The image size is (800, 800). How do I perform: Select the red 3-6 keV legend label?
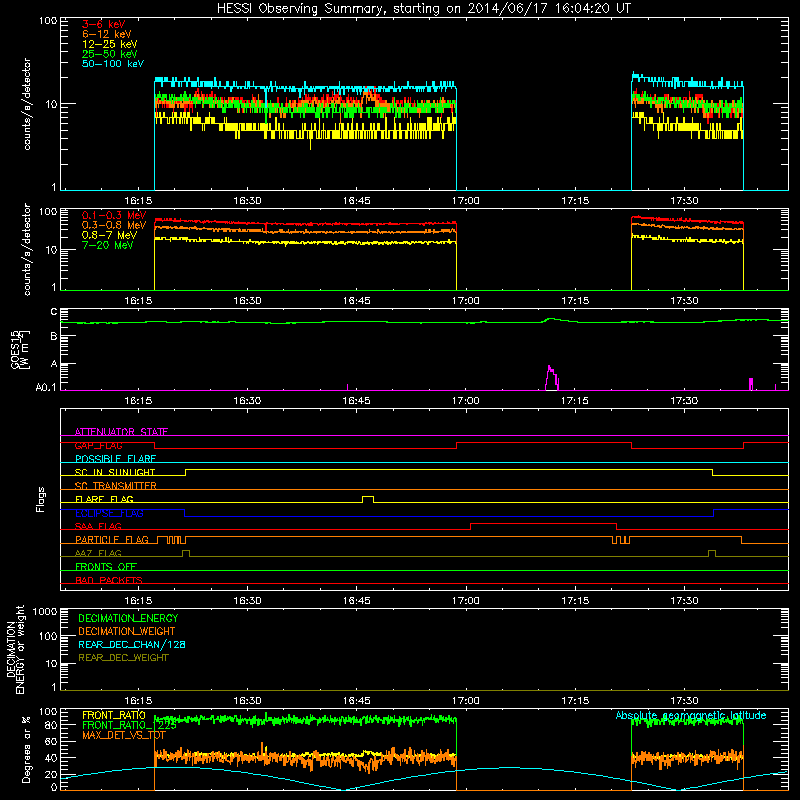[x=103, y=24]
